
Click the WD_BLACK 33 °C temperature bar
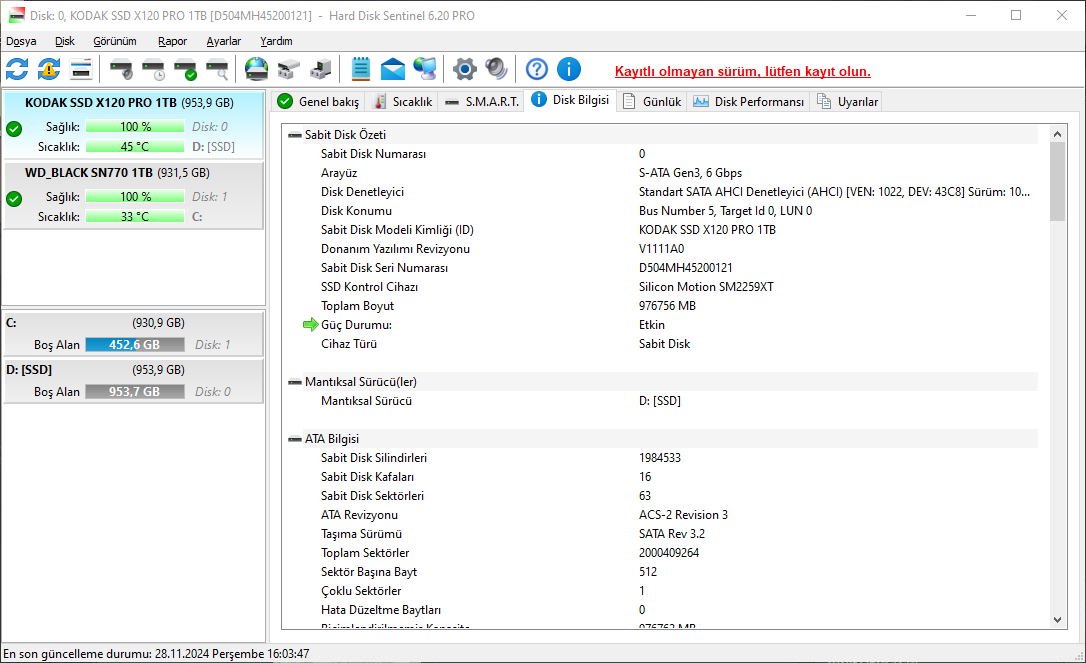click(135, 217)
